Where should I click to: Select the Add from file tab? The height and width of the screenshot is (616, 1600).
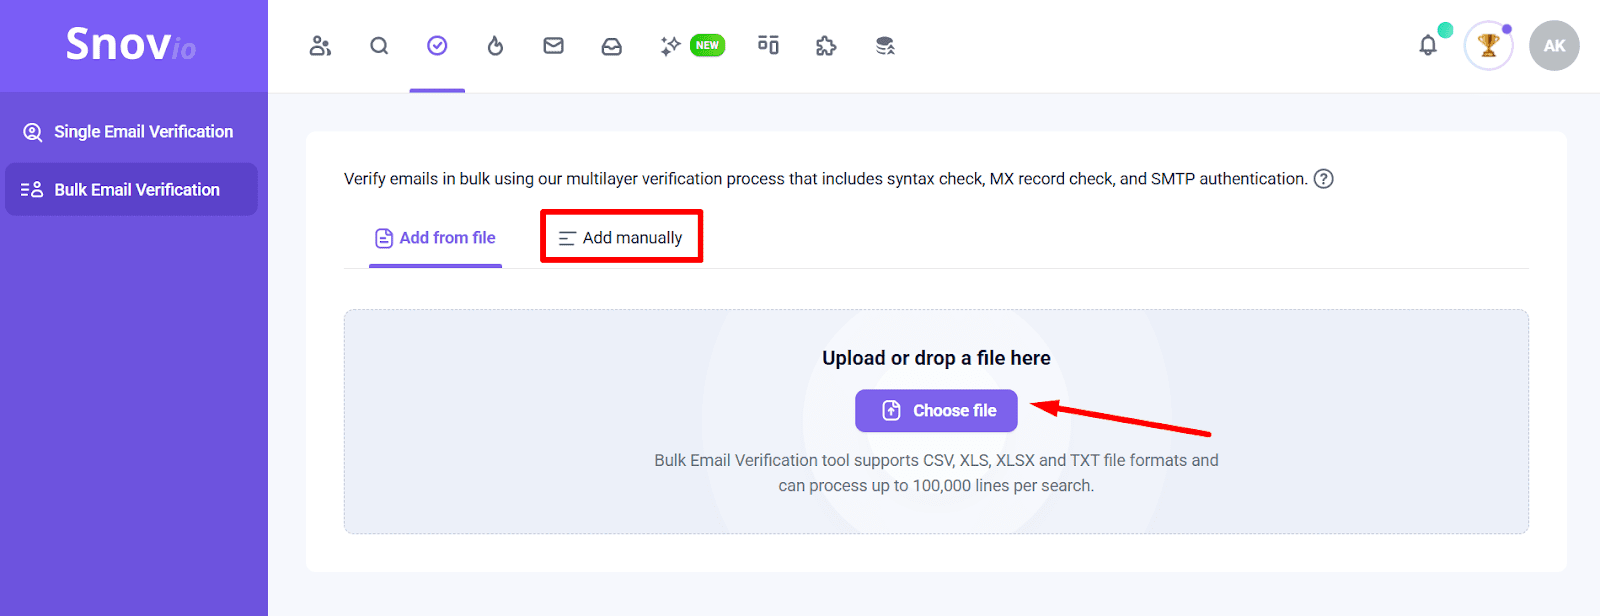[x=435, y=238]
